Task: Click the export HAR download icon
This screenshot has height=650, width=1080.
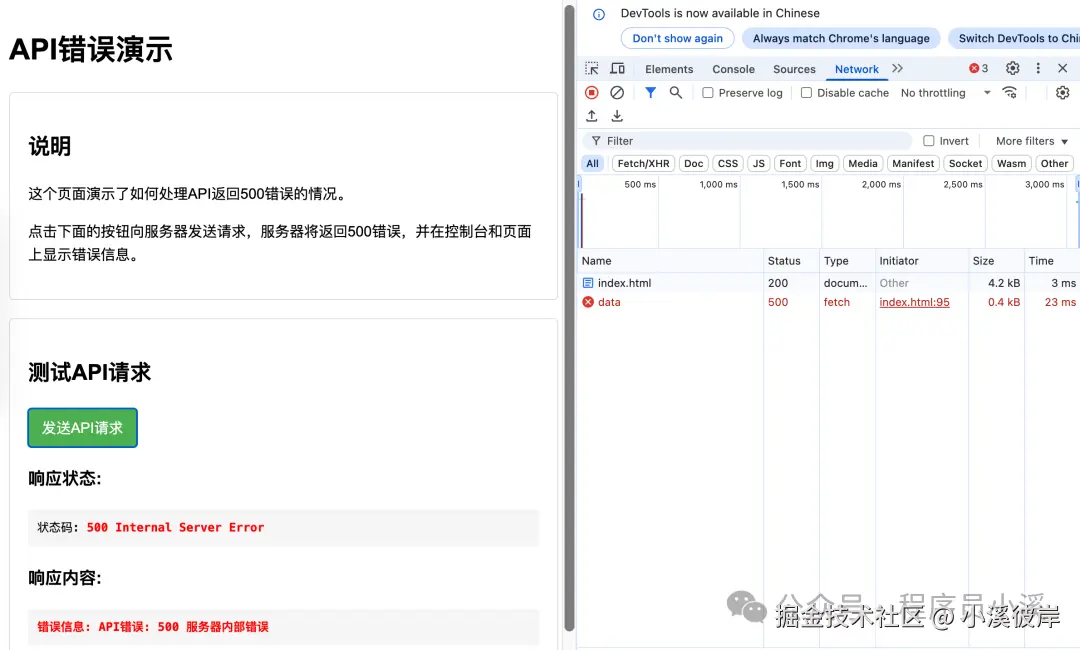Action: 617,116
